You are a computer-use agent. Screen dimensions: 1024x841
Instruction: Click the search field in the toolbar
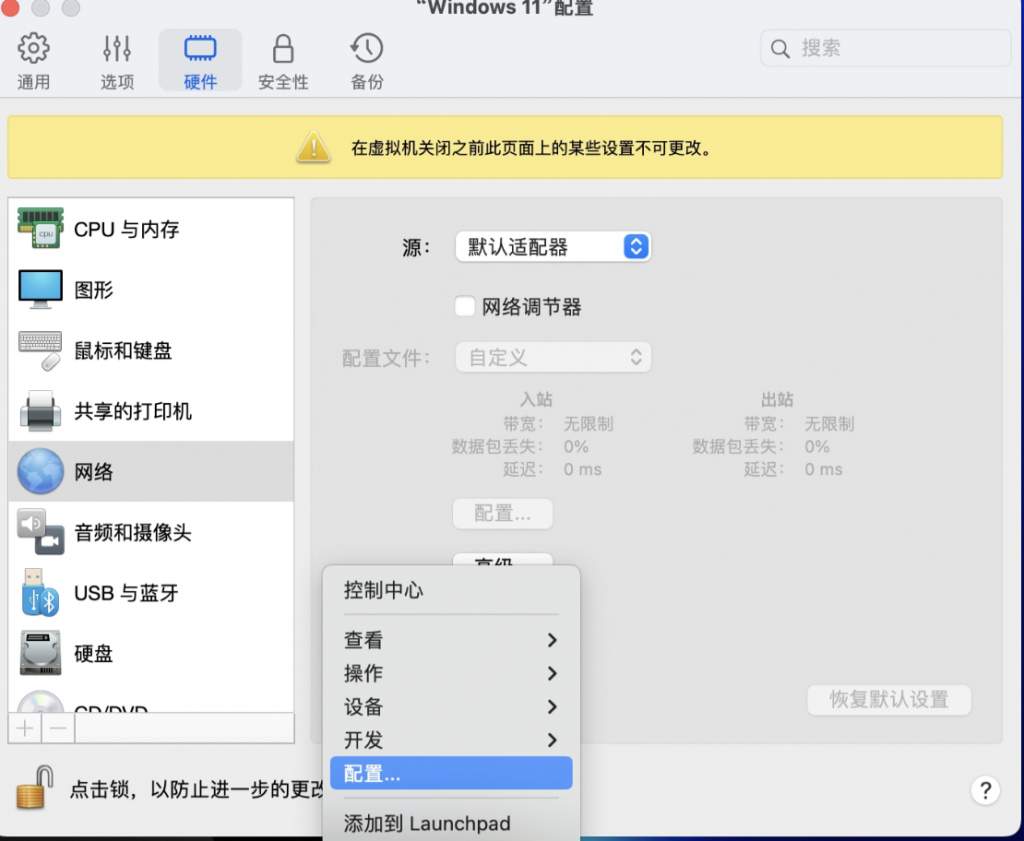pos(884,48)
